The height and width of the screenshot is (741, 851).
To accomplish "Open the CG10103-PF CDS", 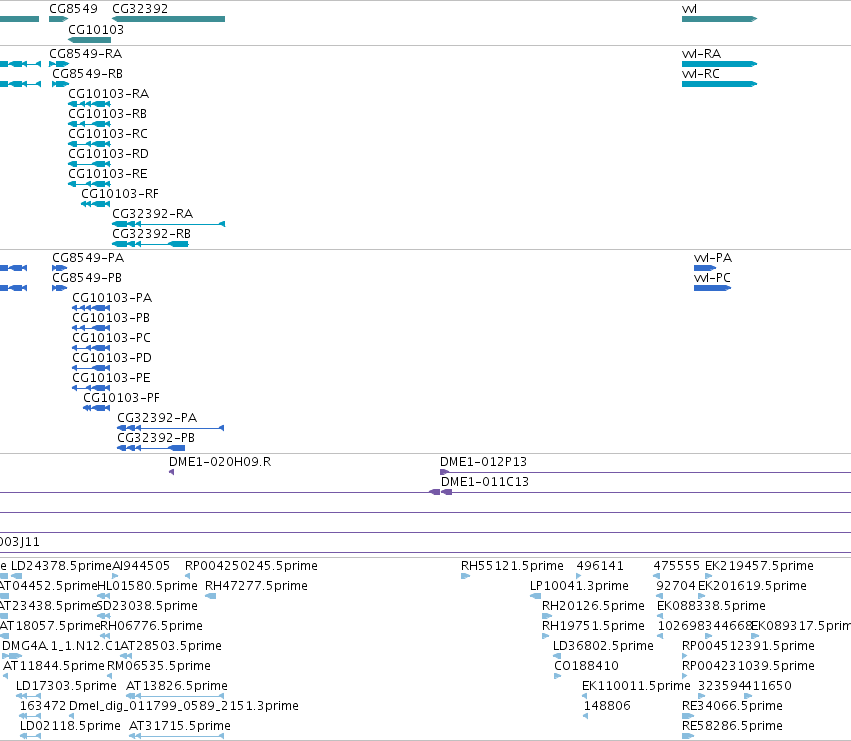I will (122, 398).
